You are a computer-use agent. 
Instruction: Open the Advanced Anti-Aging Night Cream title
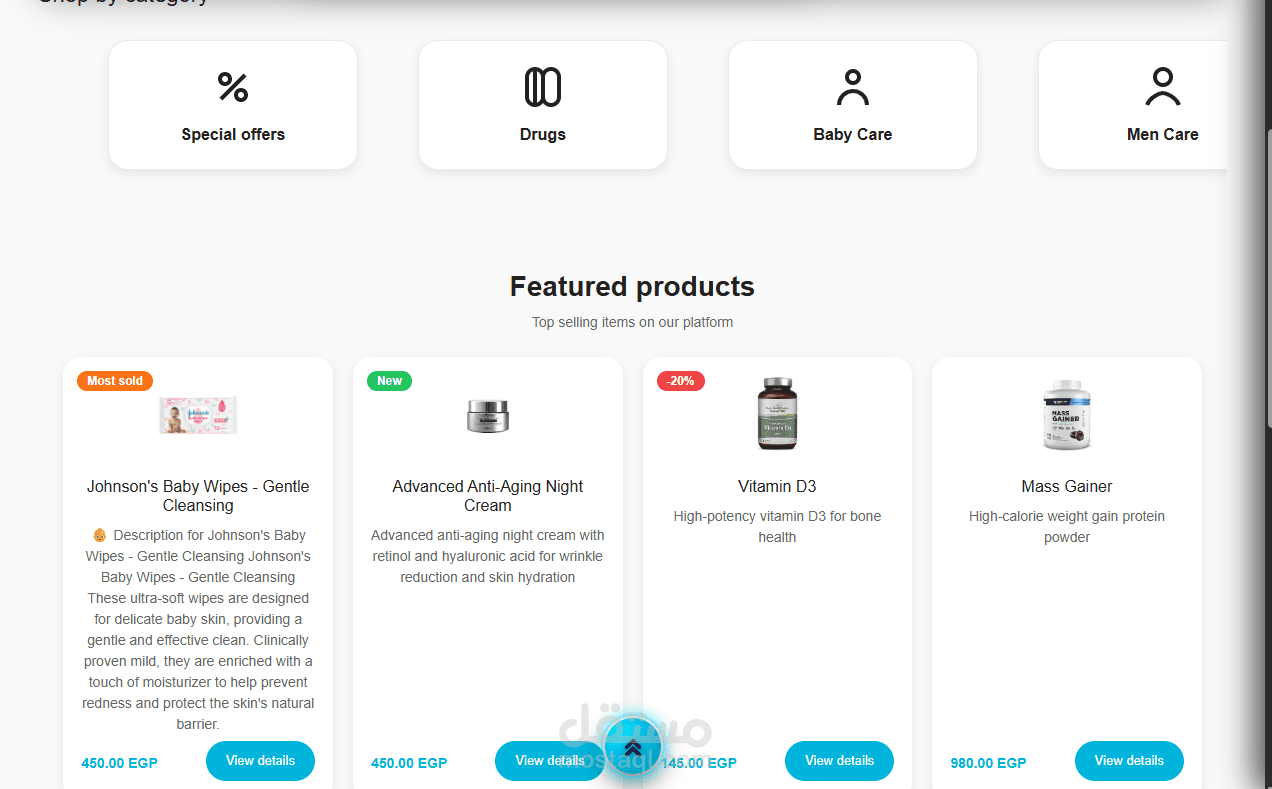[x=488, y=495]
